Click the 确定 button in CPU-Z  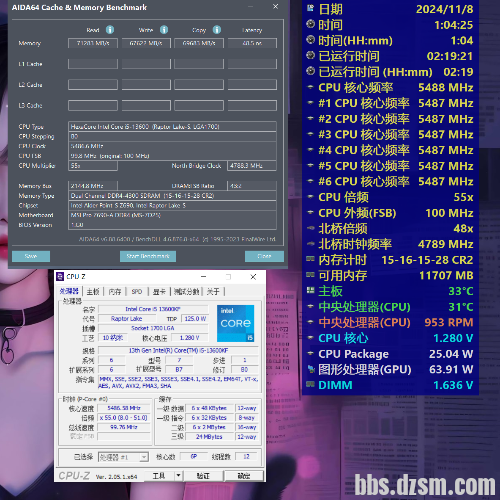pos(244,476)
